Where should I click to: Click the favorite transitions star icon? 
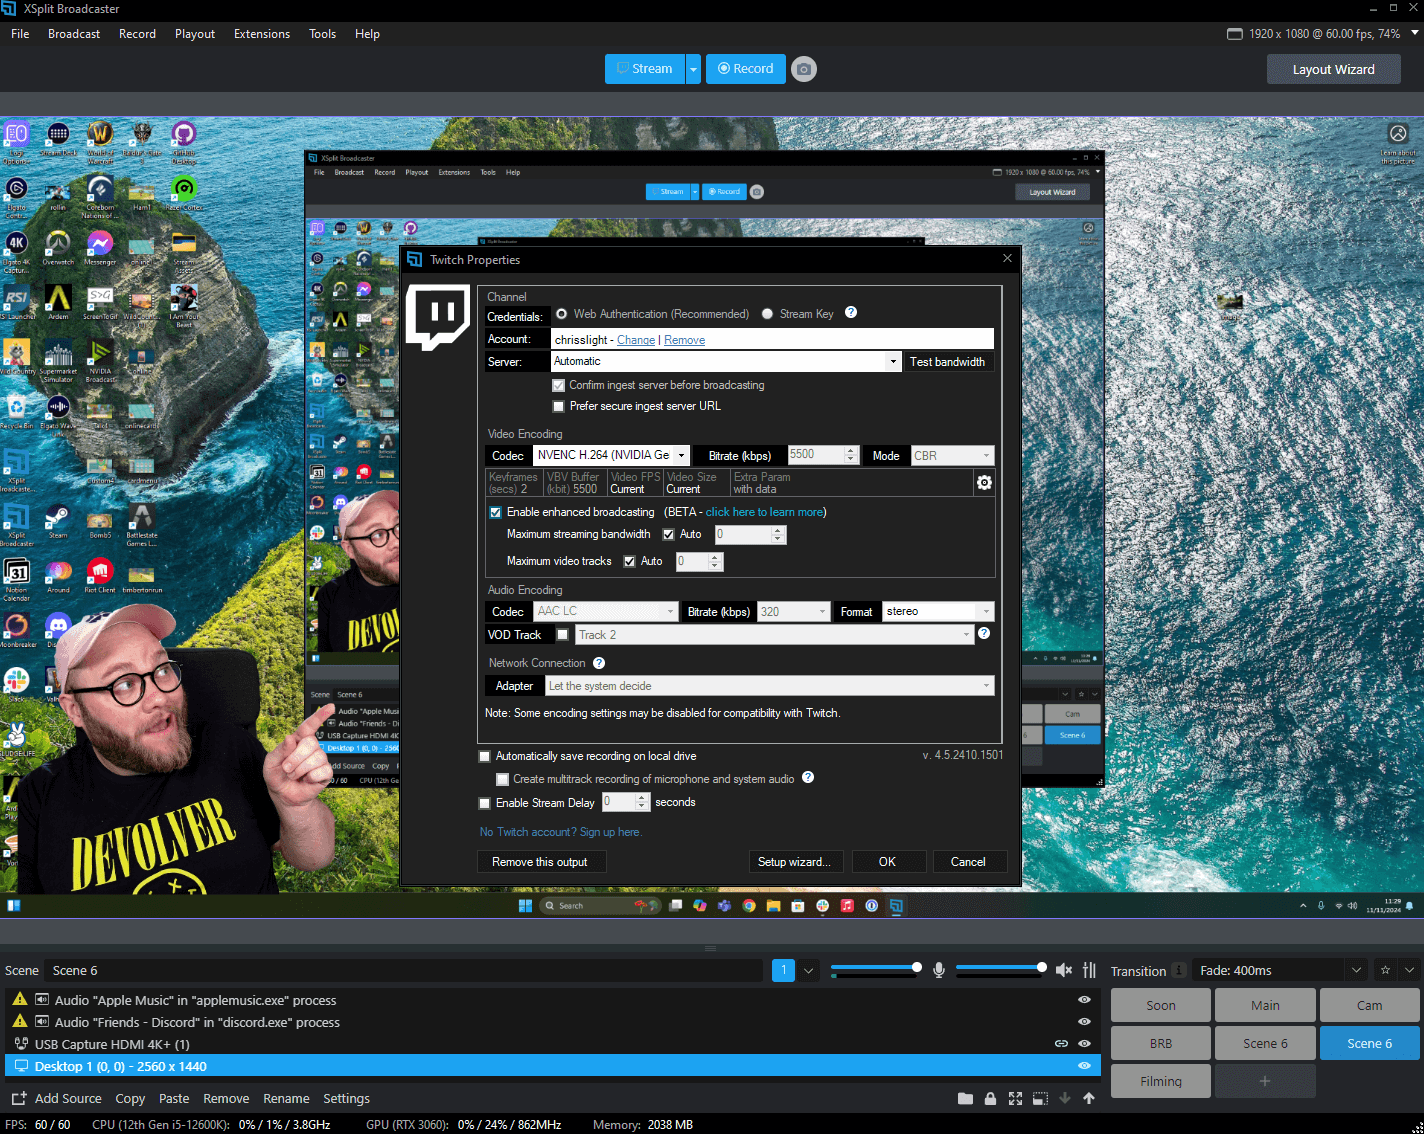[1385, 970]
